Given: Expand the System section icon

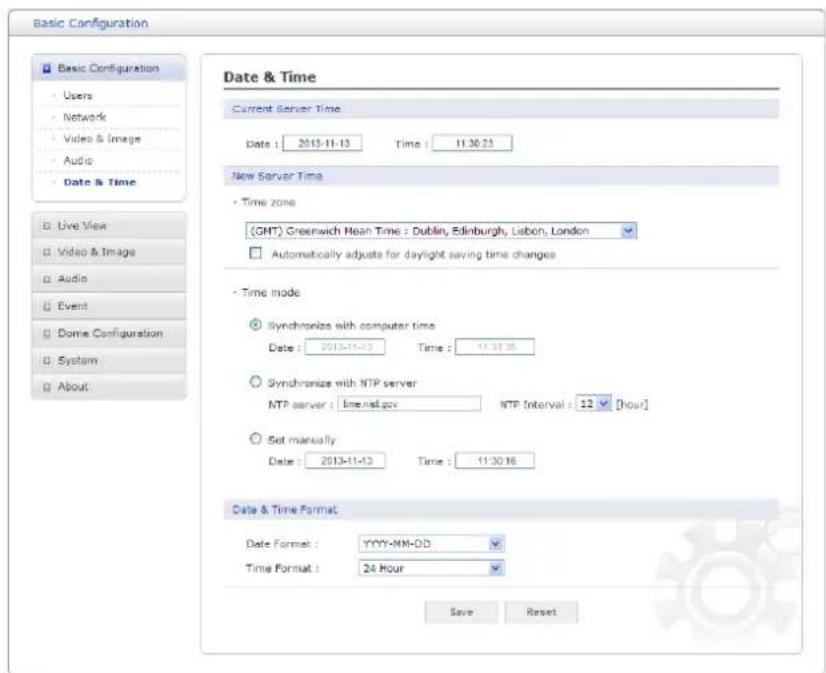Looking at the screenshot, I should (x=46, y=361).
